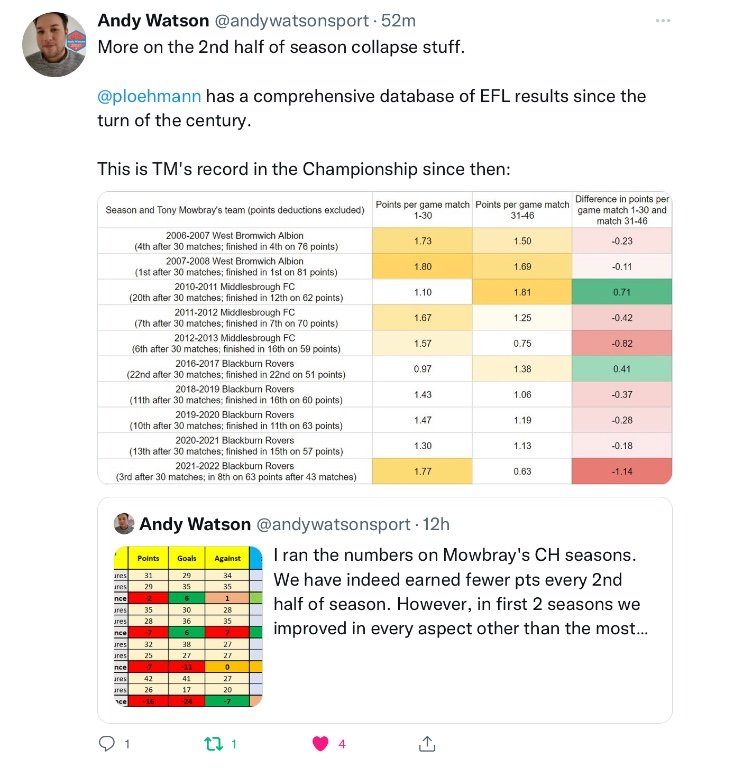734x768 pixels.
Task: Open small avatar in quoted tweet
Action: [x=123, y=524]
